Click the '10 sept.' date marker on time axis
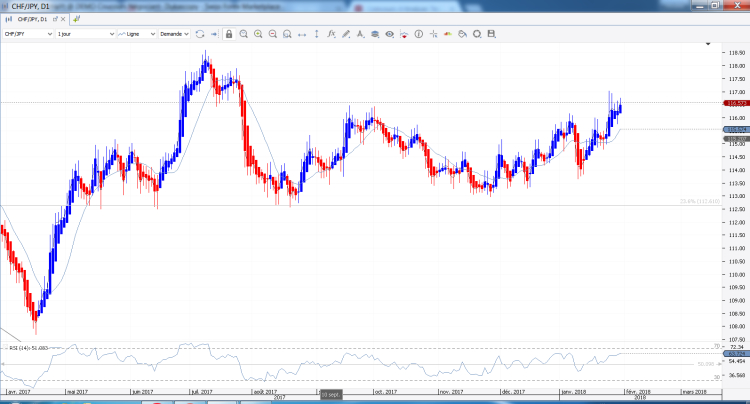 coord(330,394)
